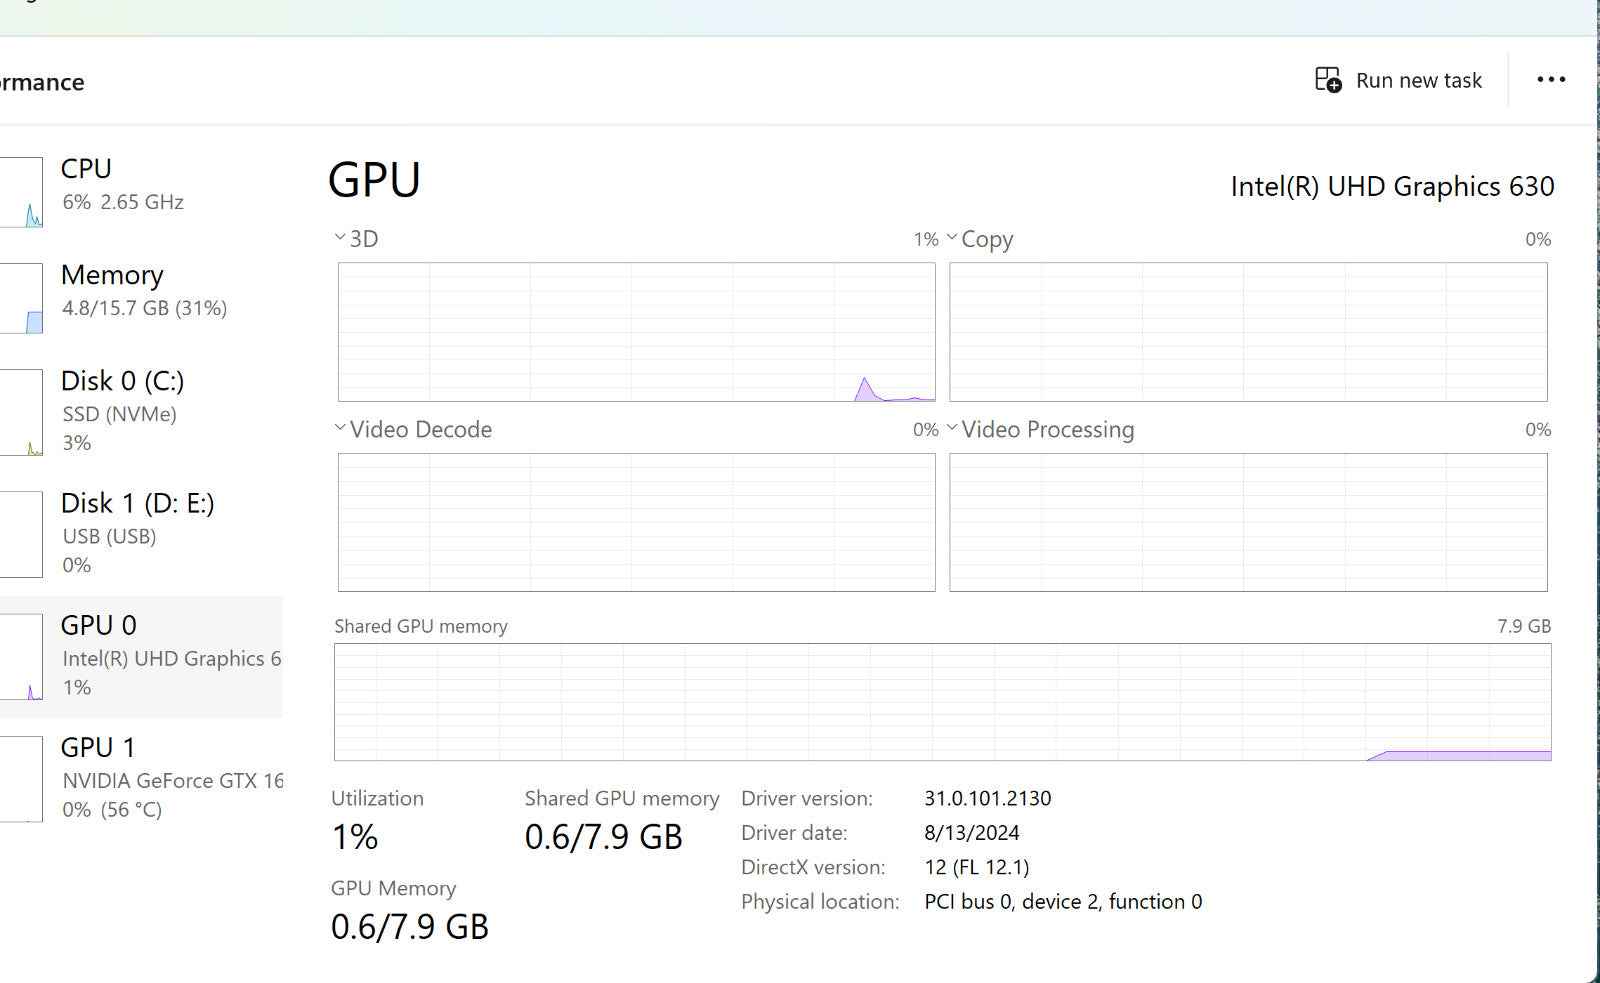Click the Copy engine usage graph
This screenshot has height=983, width=1600.
coord(1248,332)
